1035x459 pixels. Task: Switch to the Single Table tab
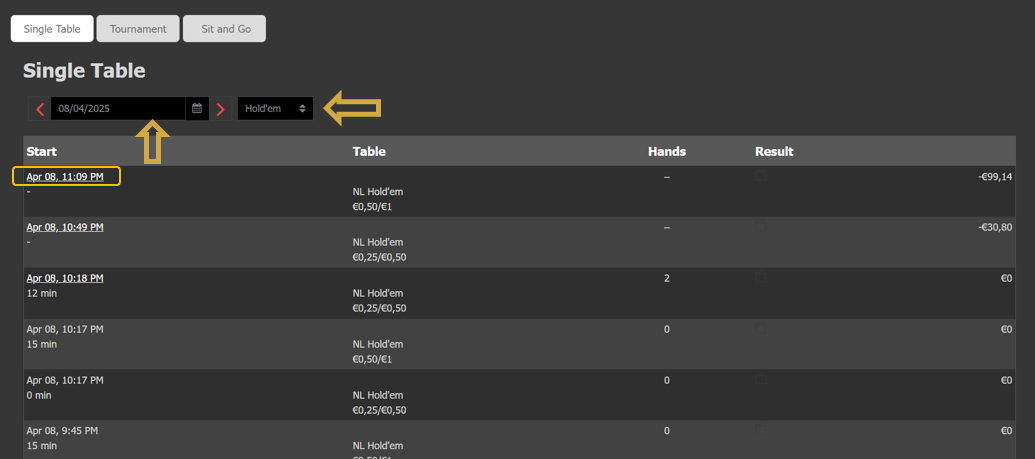(52, 29)
